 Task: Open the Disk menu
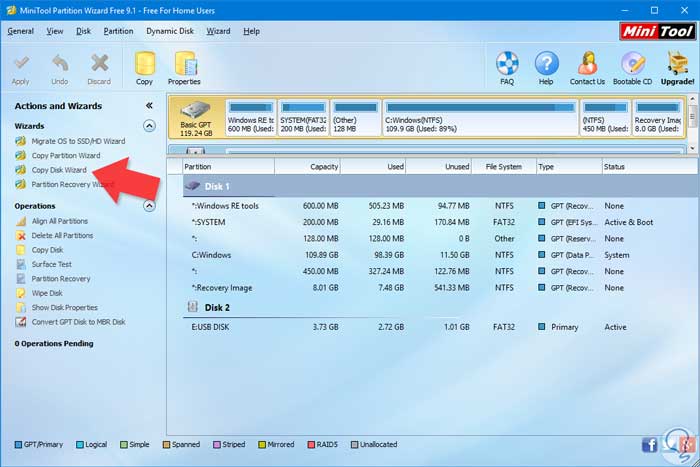point(83,31)
